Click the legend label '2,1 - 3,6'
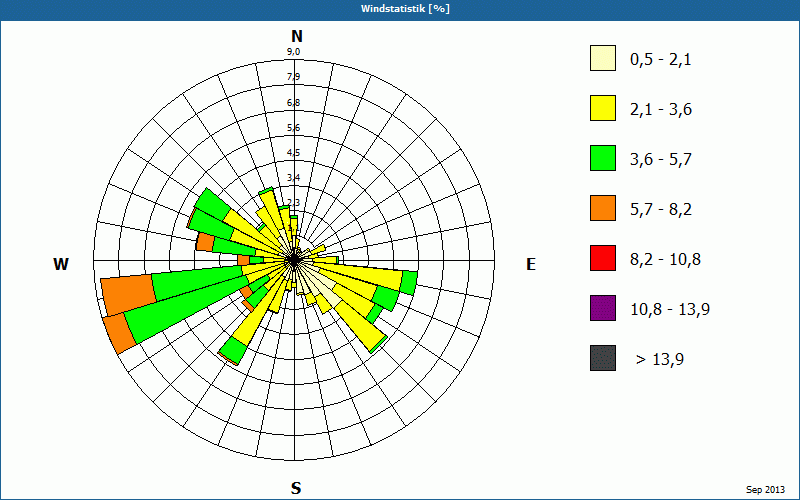 (x=661, y=110)
